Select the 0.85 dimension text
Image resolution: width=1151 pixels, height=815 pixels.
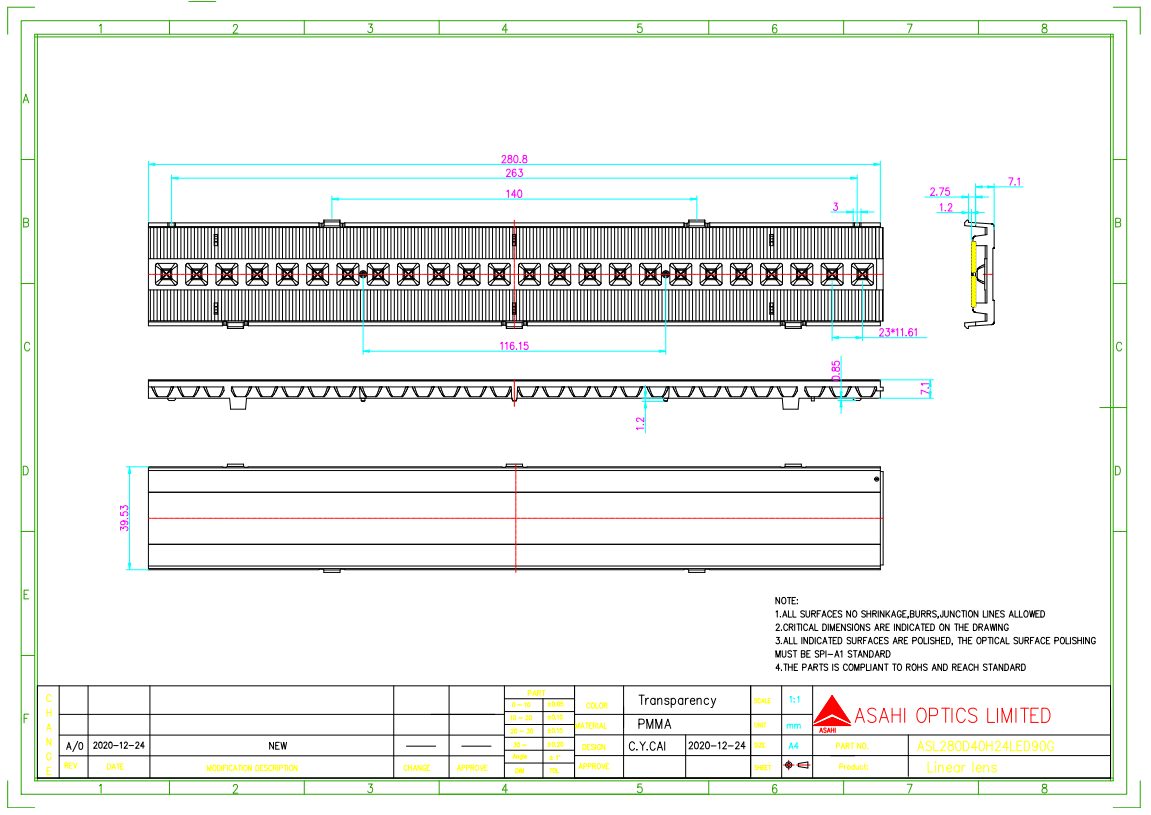[836, 371]
